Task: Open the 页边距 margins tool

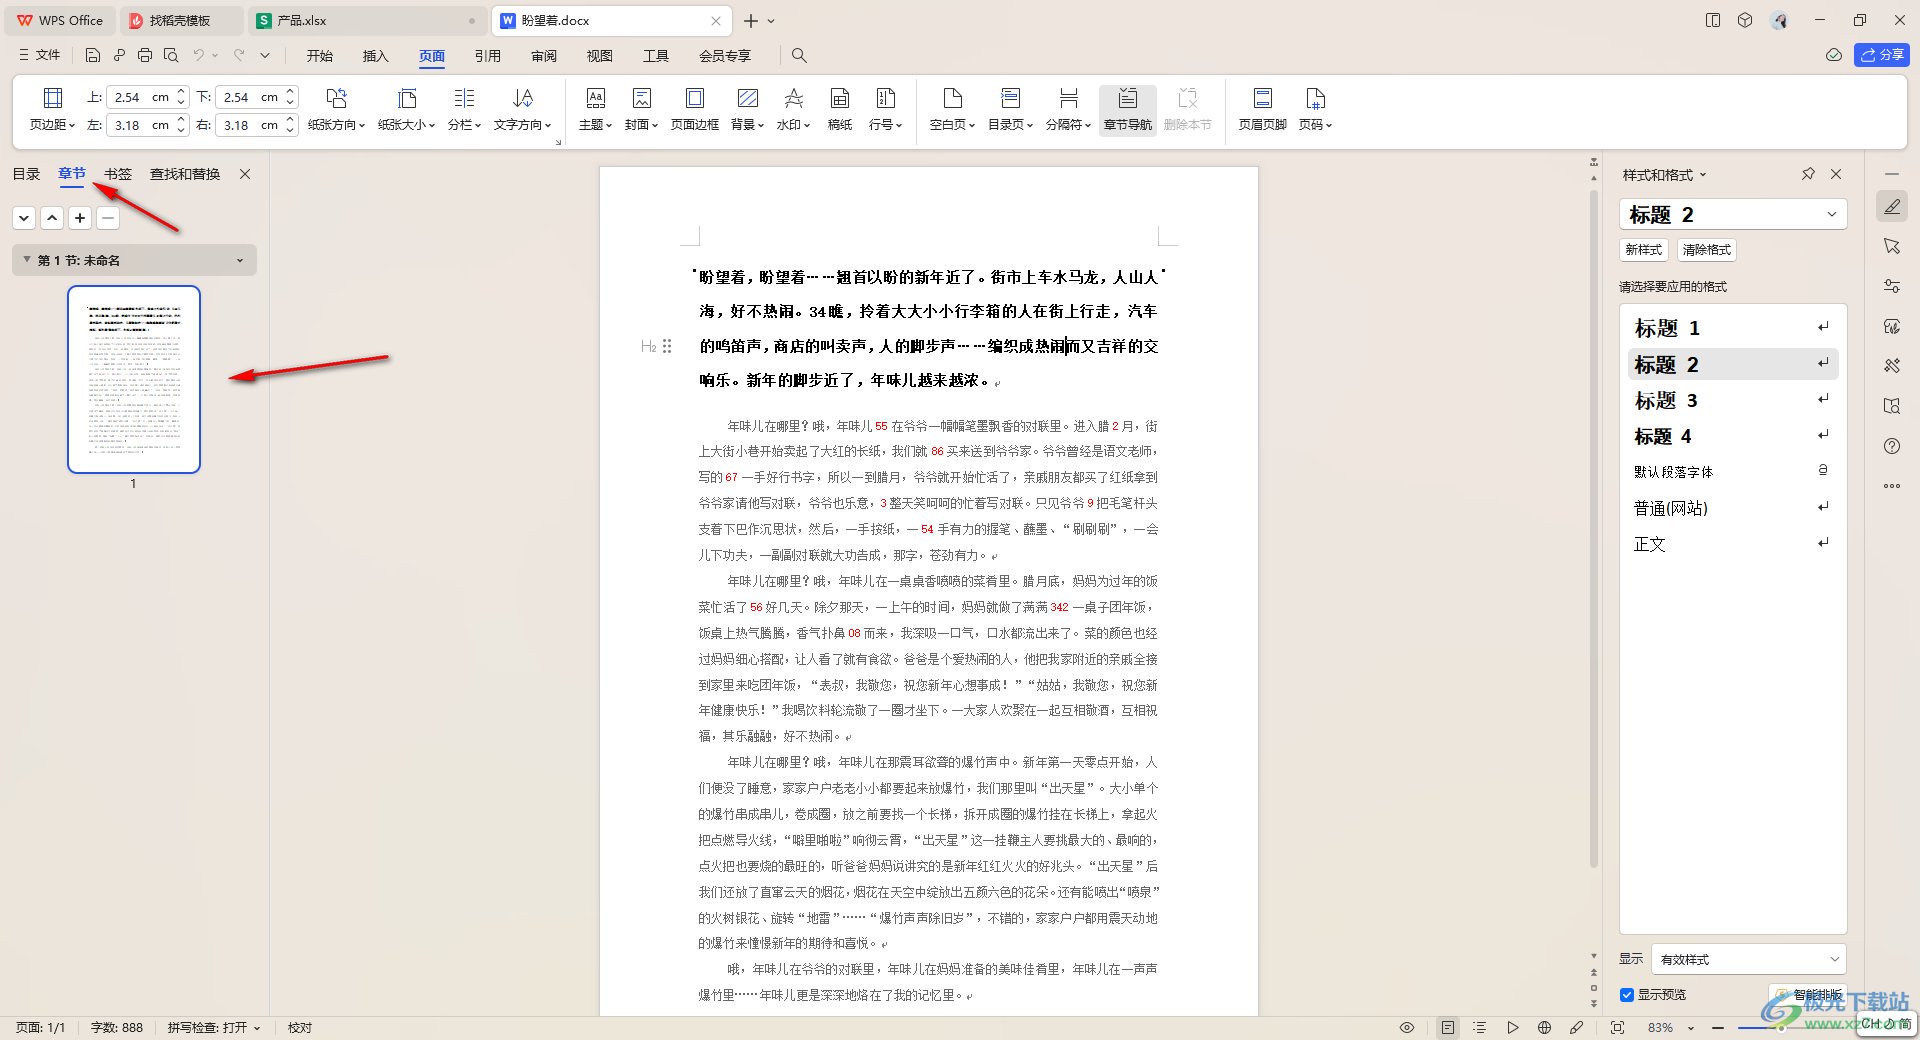Action: (x=52, y=109)
